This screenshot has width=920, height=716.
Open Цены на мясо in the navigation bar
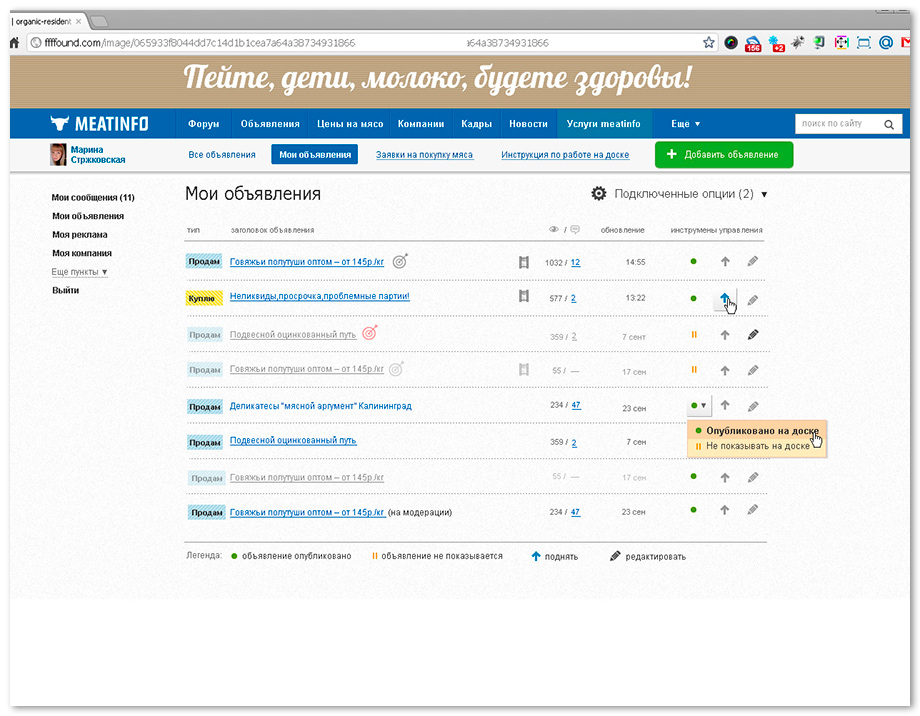[x=350, y=124]
